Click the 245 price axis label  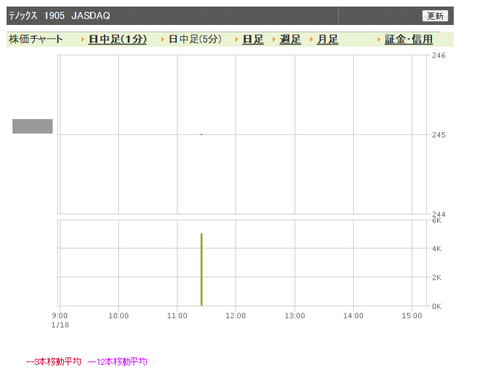439,135
